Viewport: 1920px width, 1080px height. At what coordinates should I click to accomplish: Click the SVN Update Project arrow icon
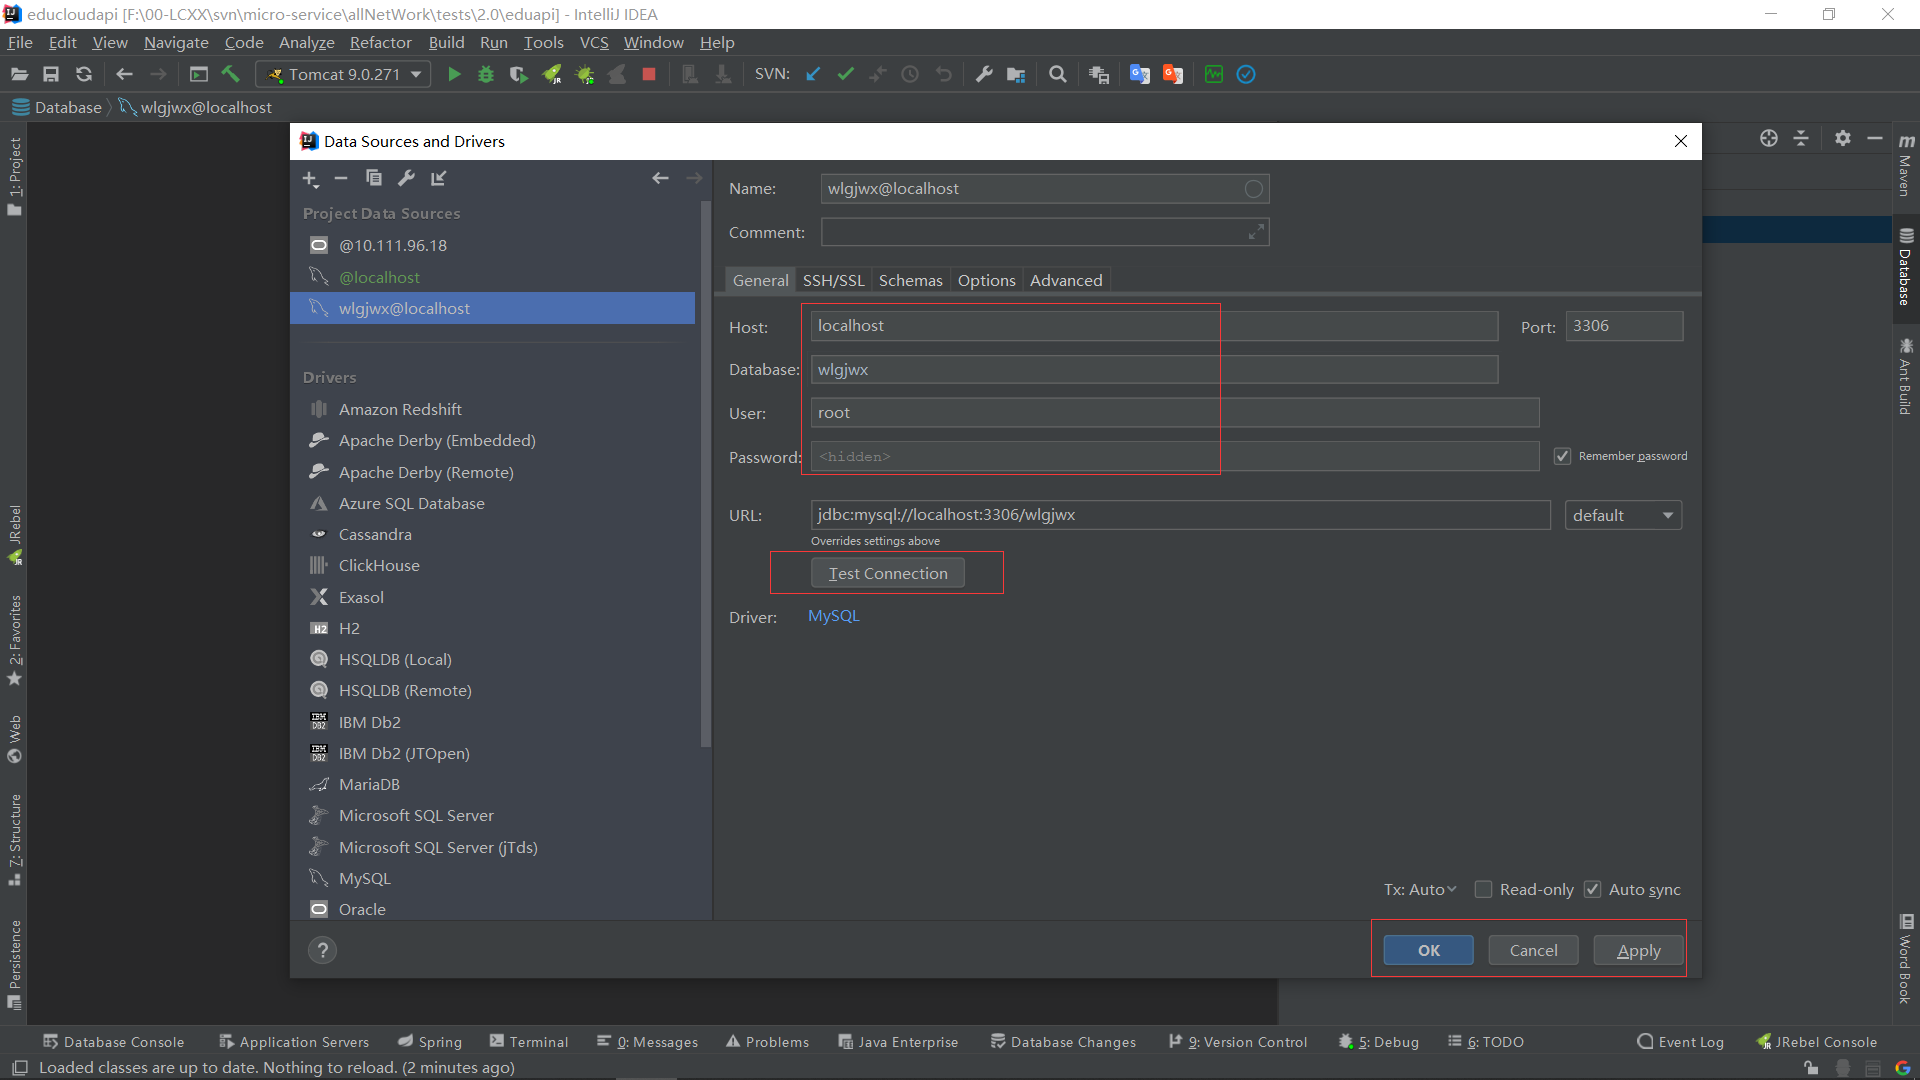(813, 74)
